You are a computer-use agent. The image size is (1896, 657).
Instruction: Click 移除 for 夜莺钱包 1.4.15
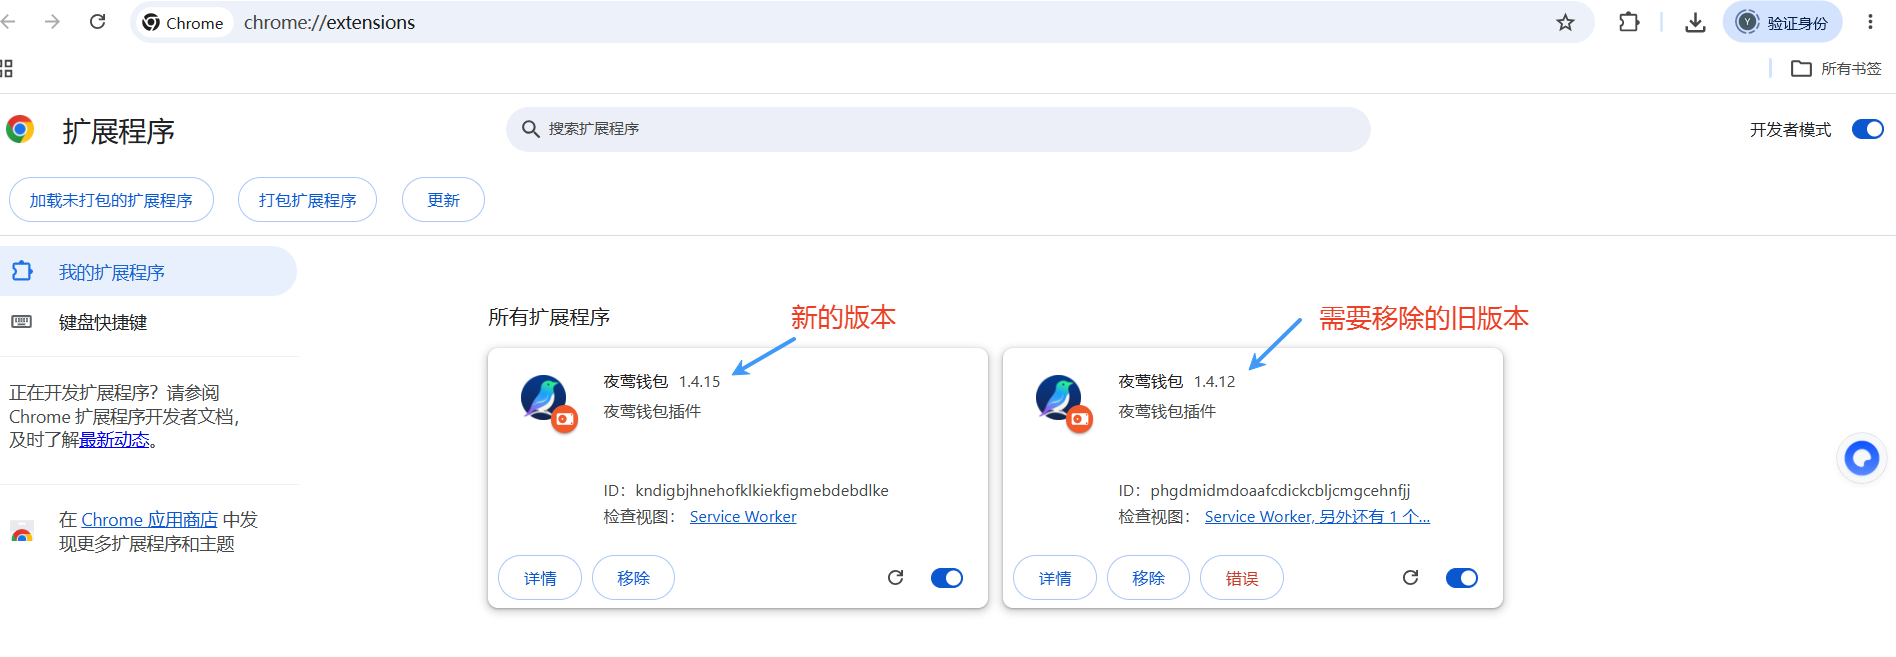click(633, 578)
